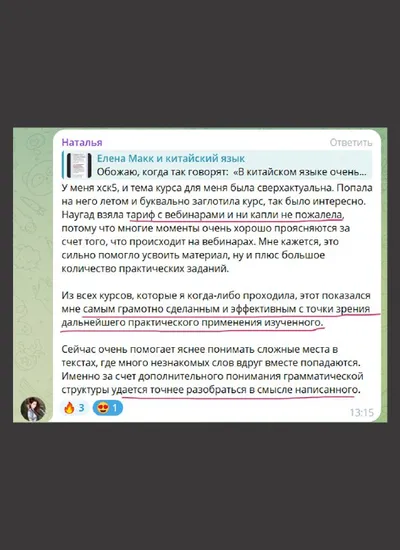Click the fire reaction count 3
Screen dimensions: 400x550
81,408
